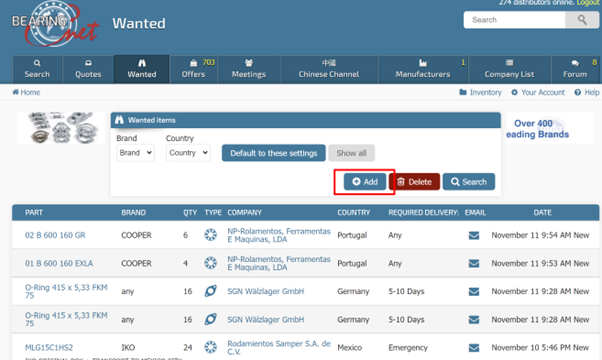Click the Show all button

[x=351, y=153]
